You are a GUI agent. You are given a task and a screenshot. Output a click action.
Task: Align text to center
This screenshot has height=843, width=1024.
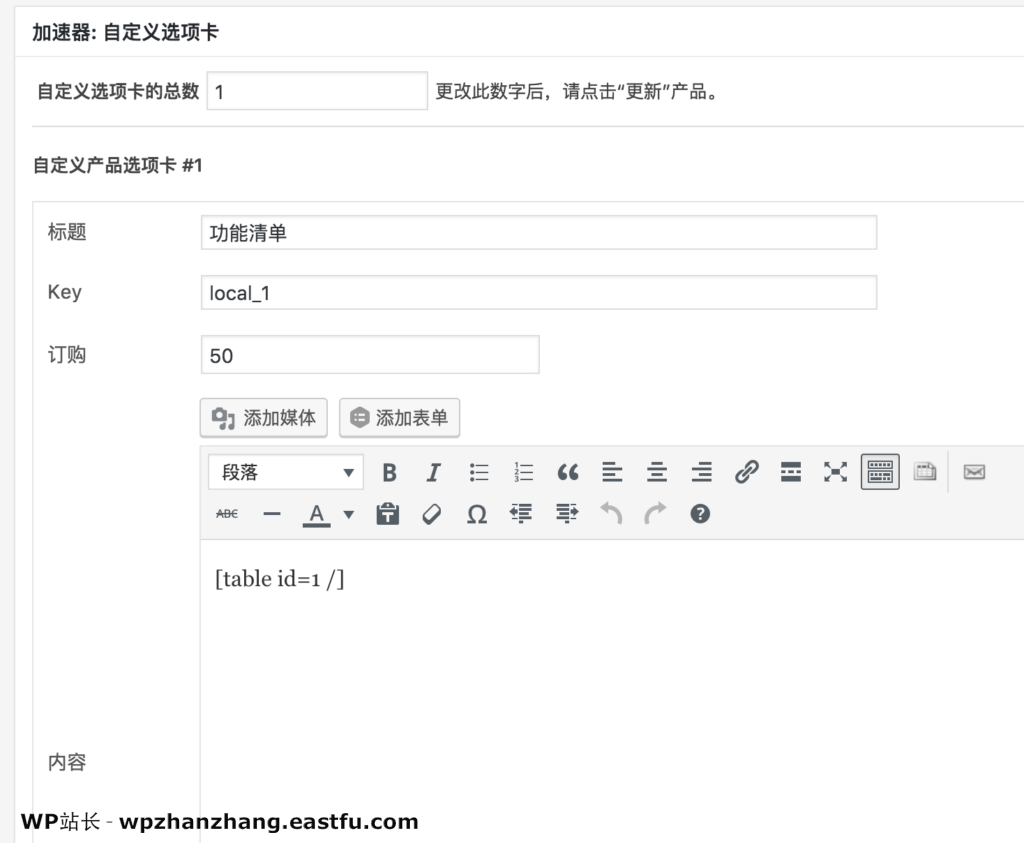(657, 473)
